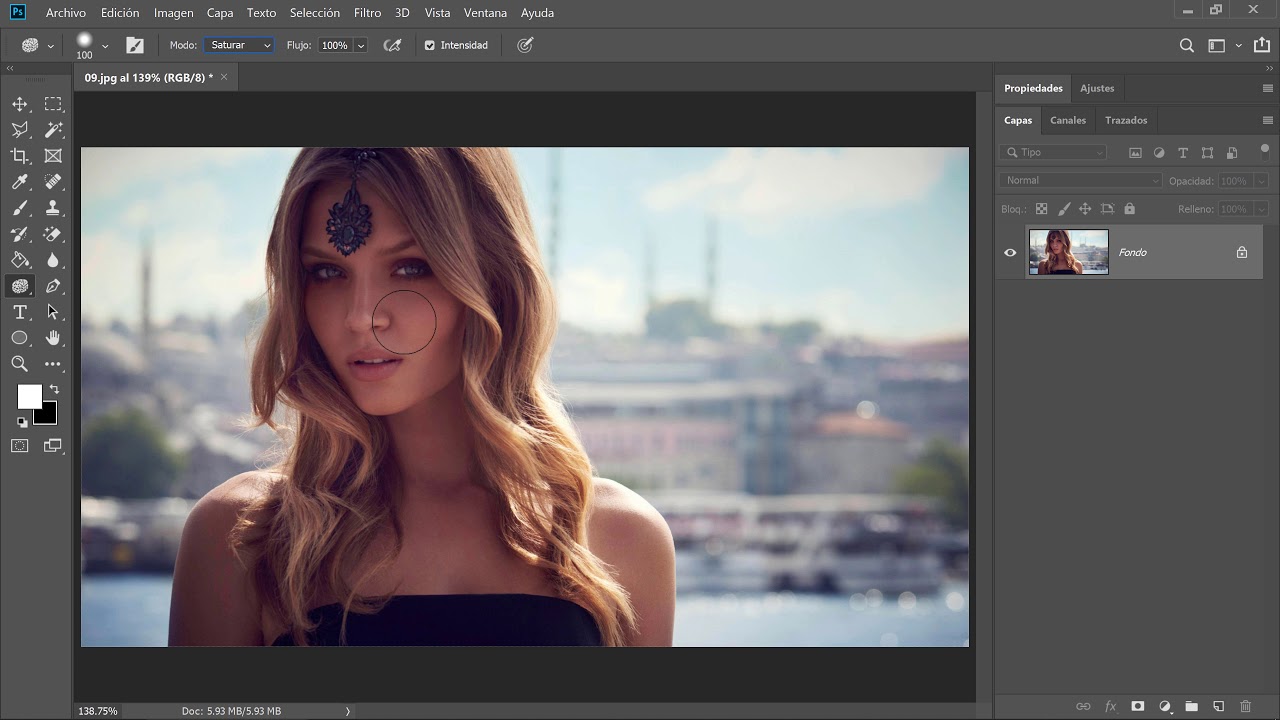Select the Move tool
Viewport: 1280px width, 720px height.
pyautogui.click(x=19, y=104)
